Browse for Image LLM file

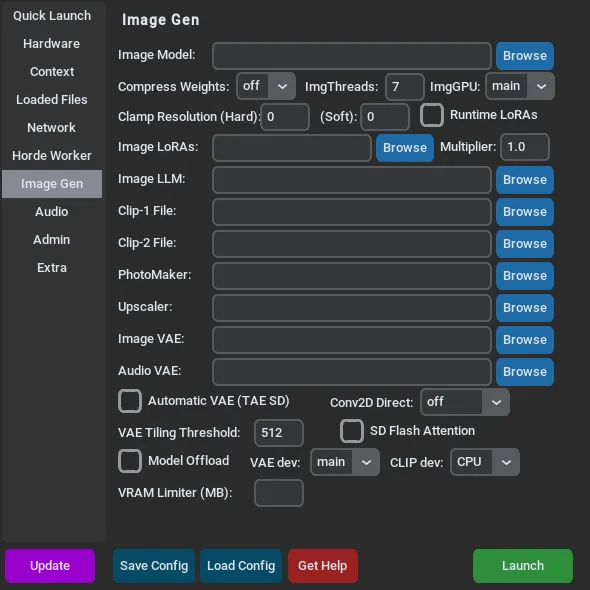coord(525,180)
